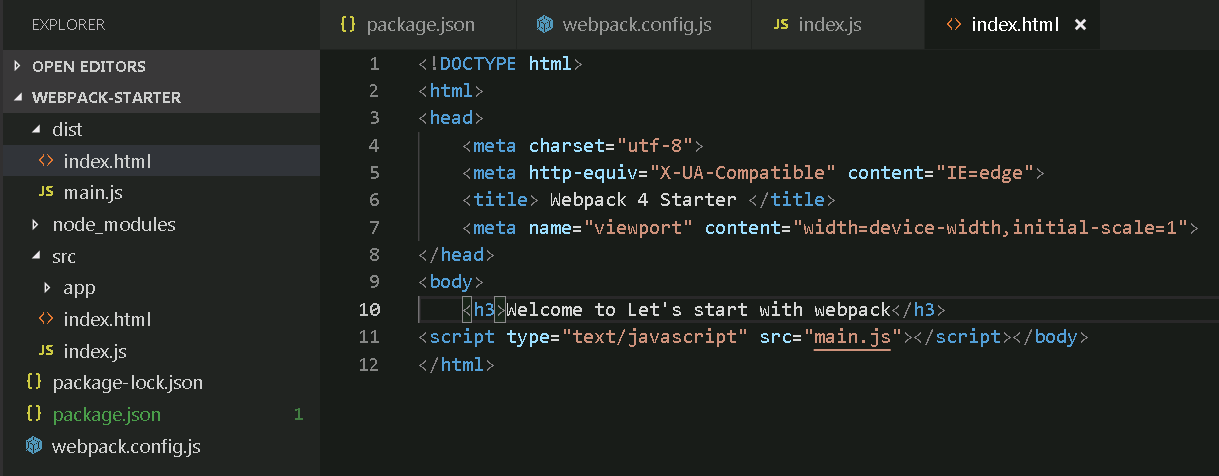The image size is (1219, 476).
Task: Click the JS icon next to dist main.js
Action: 45,192
